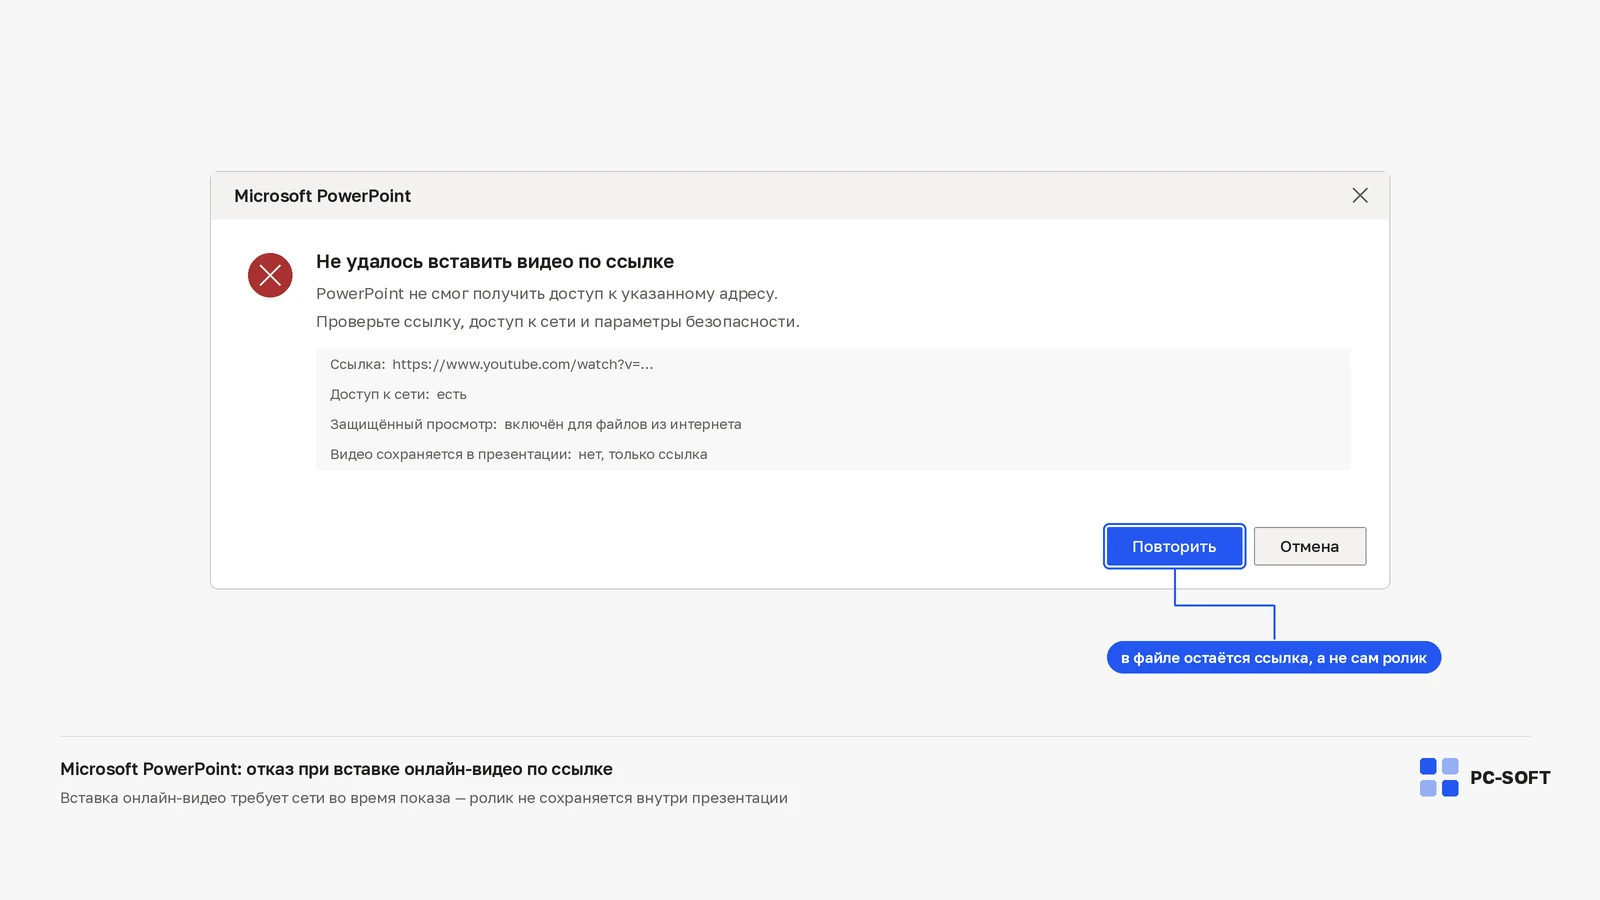Close the Microsoft PowerPoint dialog
1600x900 pixels.
coord(1360,196)
